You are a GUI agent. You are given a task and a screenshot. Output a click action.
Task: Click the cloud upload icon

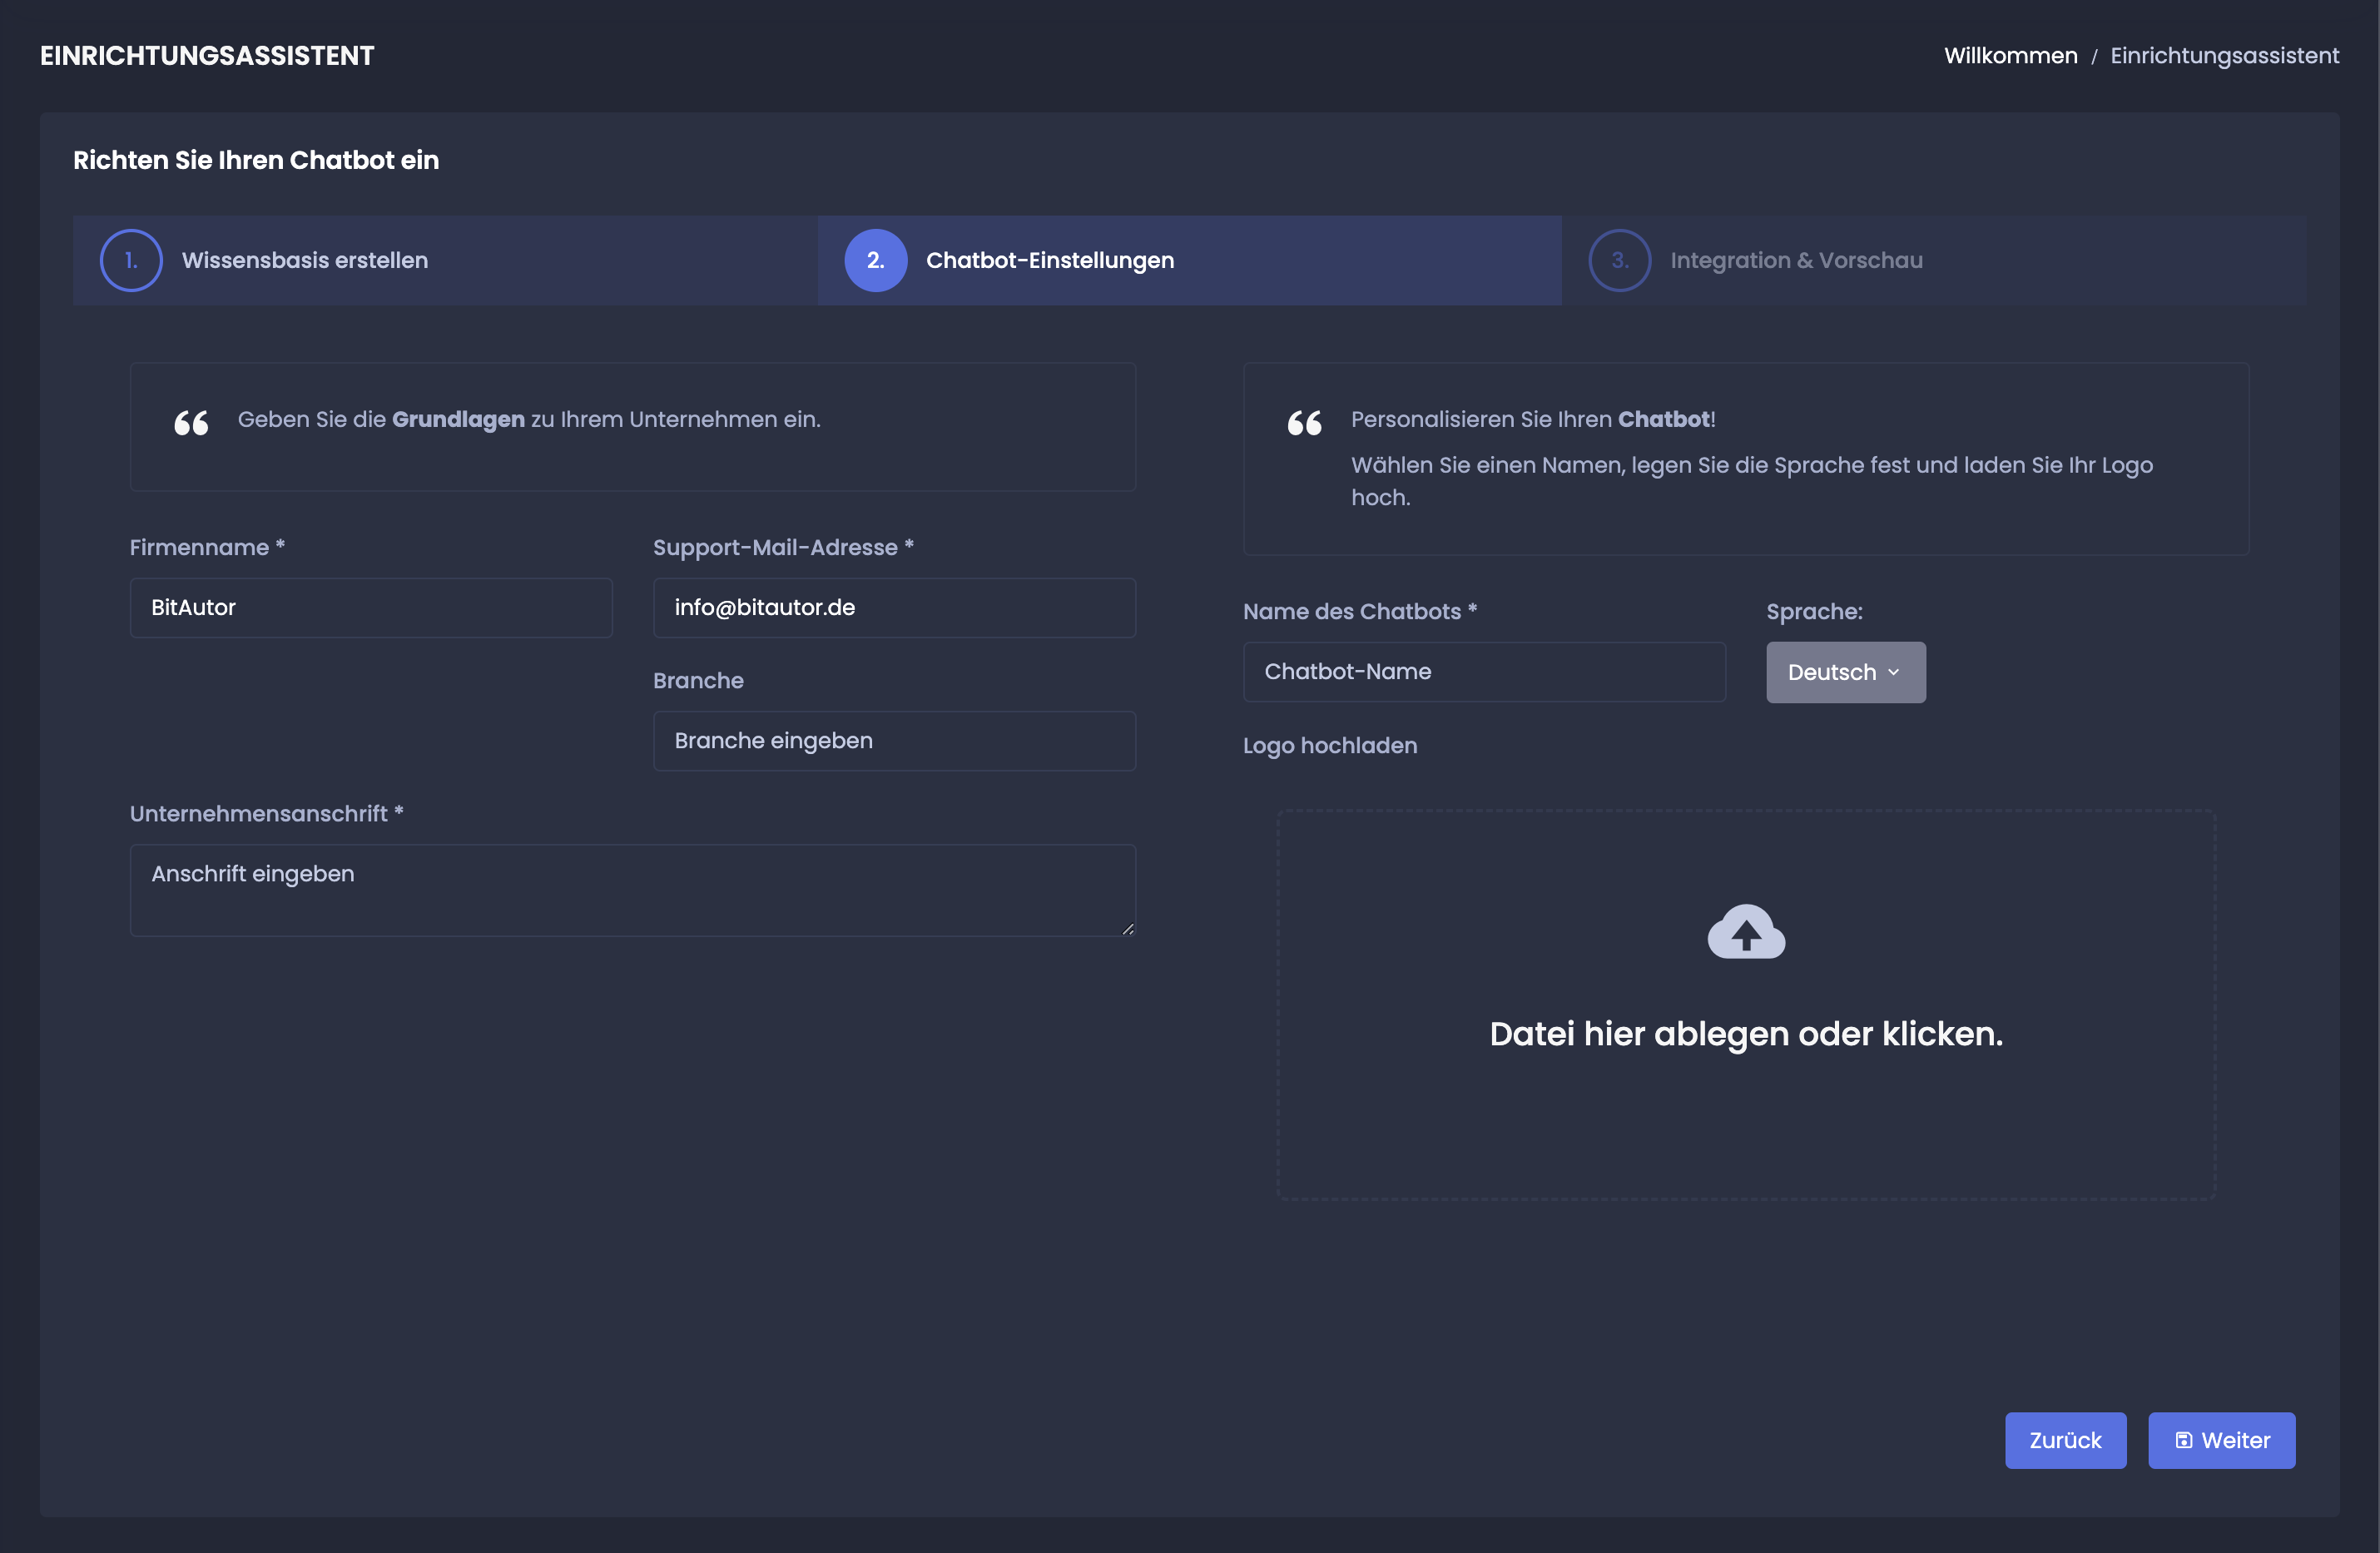point(1746,931)
